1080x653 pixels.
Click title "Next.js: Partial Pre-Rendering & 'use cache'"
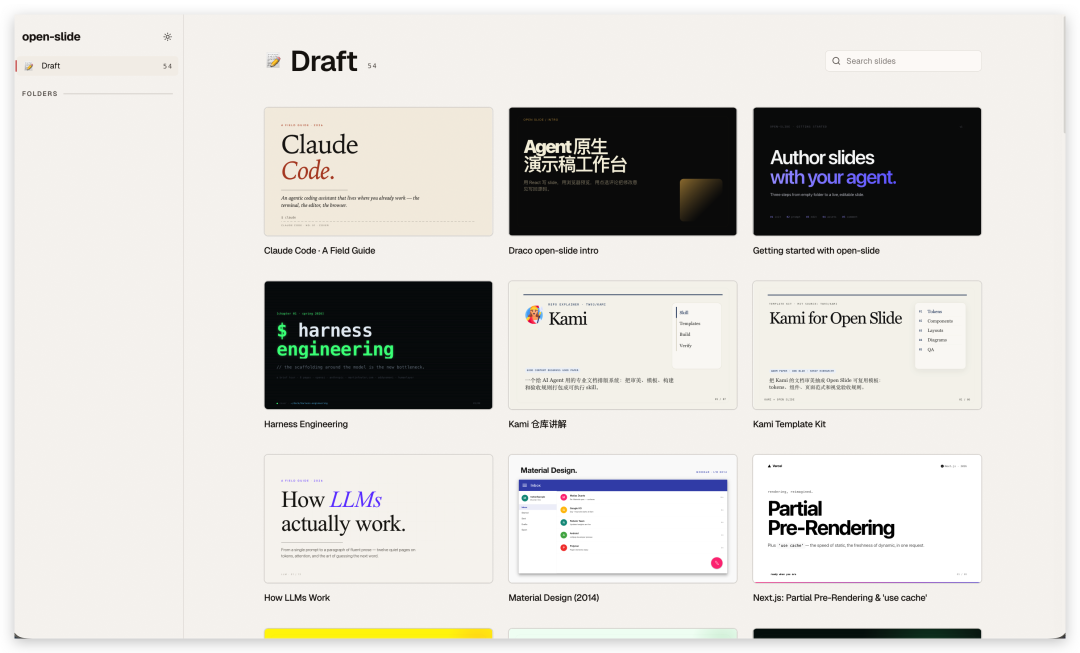pos(840,598)
